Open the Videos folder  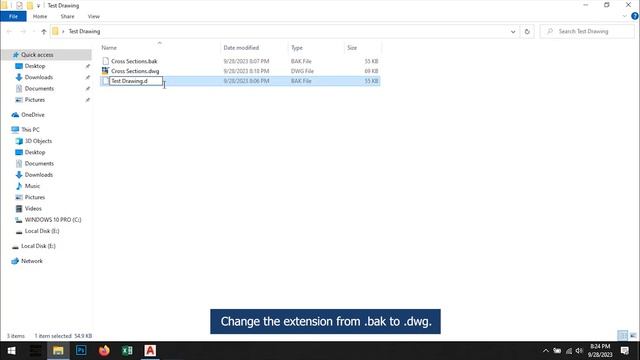tap(33, 208)
